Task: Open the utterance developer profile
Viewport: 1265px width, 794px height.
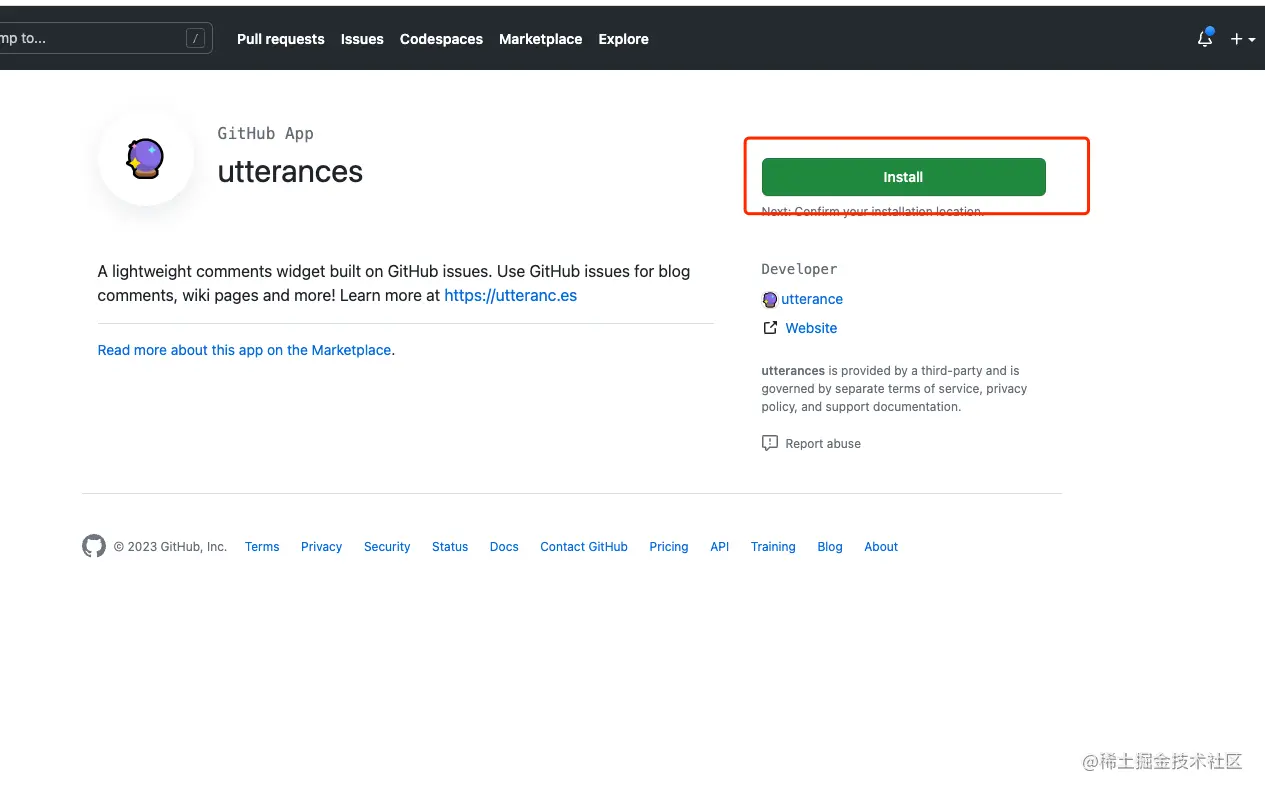Action: [x=812, y=299]
